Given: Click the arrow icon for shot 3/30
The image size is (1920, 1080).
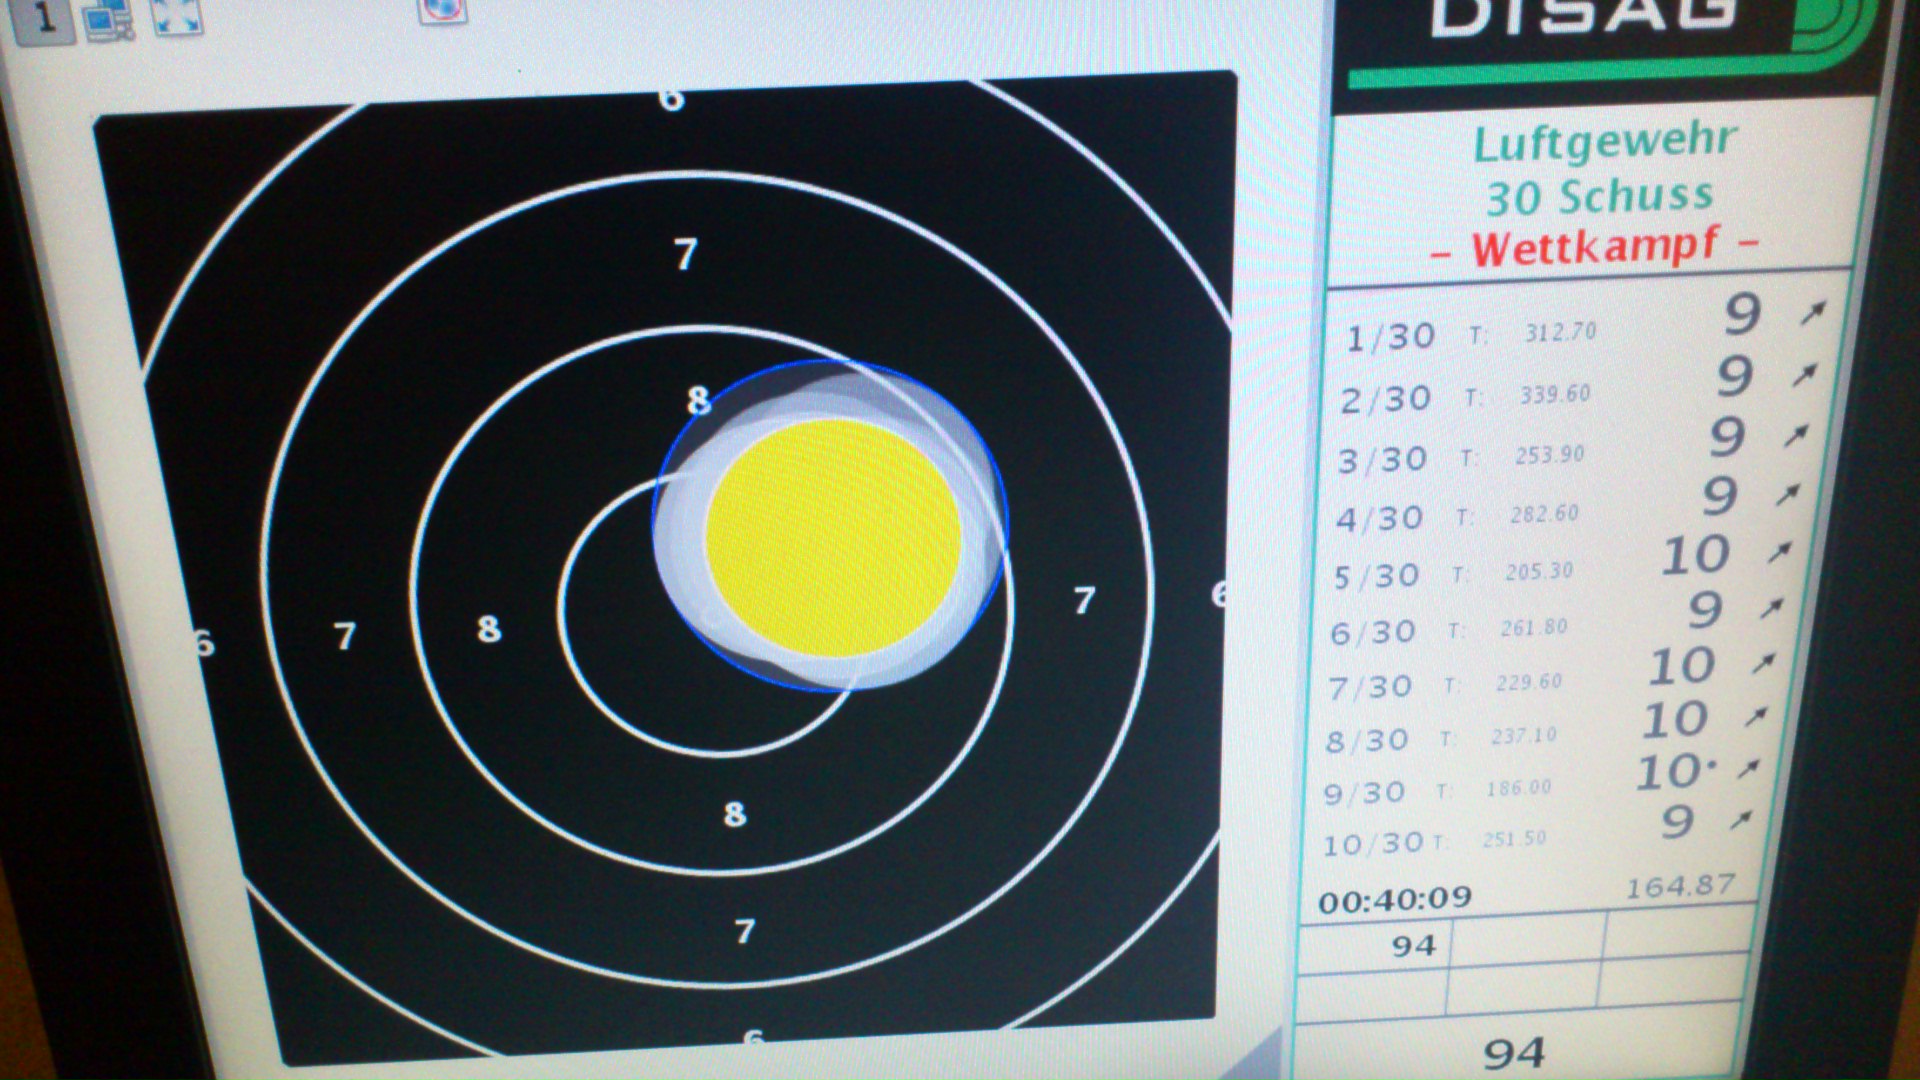Looking at the screenshot, I should pyautogui.click(x=1796, y=435).
